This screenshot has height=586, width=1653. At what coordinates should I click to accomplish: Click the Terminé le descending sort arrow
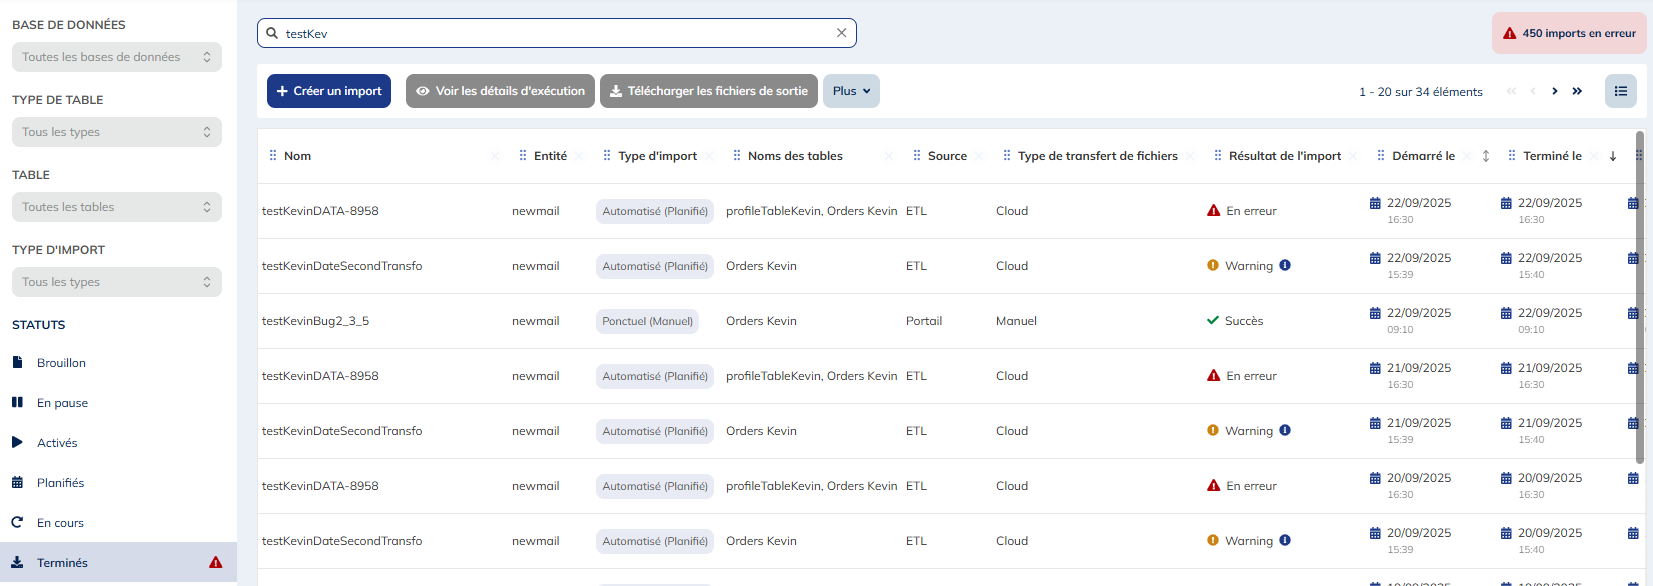pyautogui.click(x=1612, y=156)
